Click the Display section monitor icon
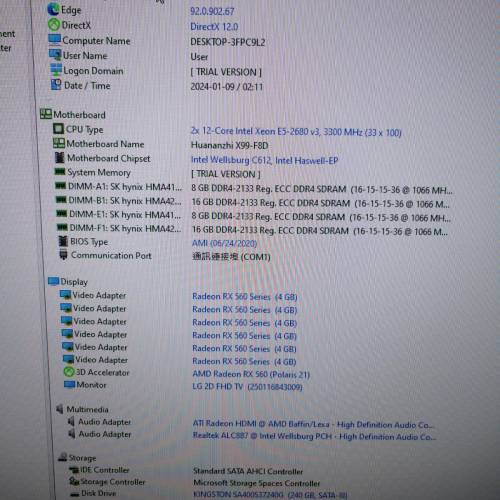 53,281
